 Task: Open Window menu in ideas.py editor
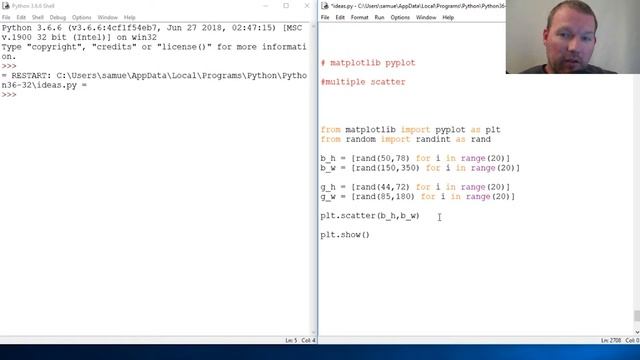pyautogui.click(x=426, y=18)
